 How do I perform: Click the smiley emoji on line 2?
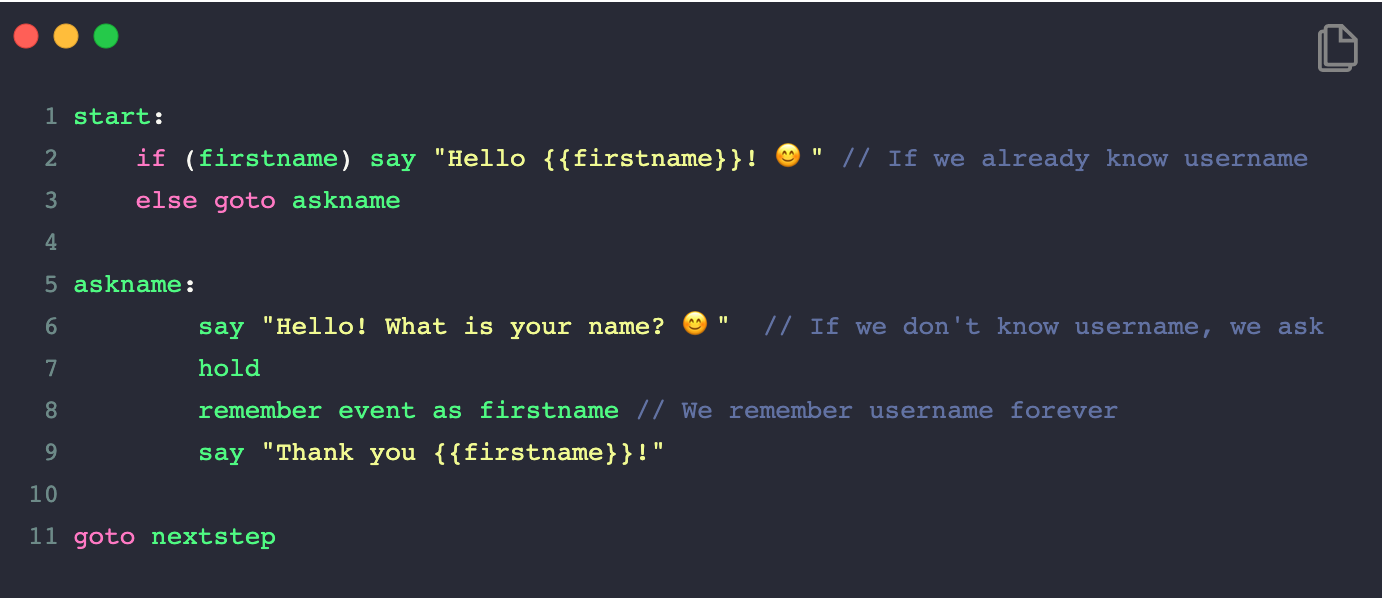tap(788, 157)
